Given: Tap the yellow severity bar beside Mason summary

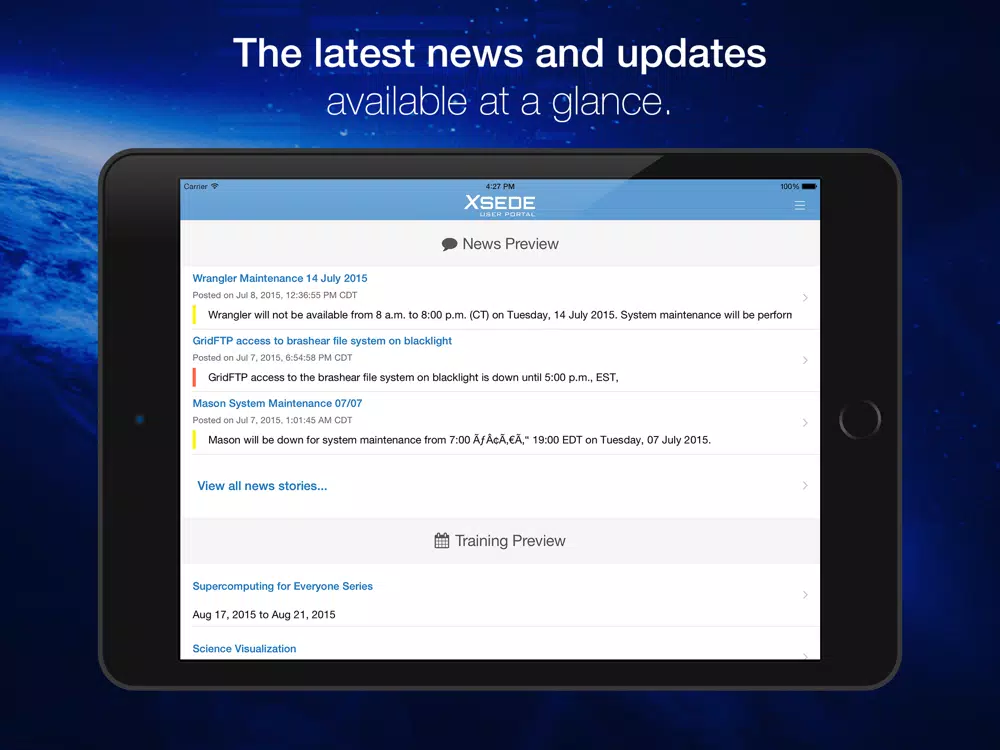Looking at the screenshot, I should tap(194, 439).
